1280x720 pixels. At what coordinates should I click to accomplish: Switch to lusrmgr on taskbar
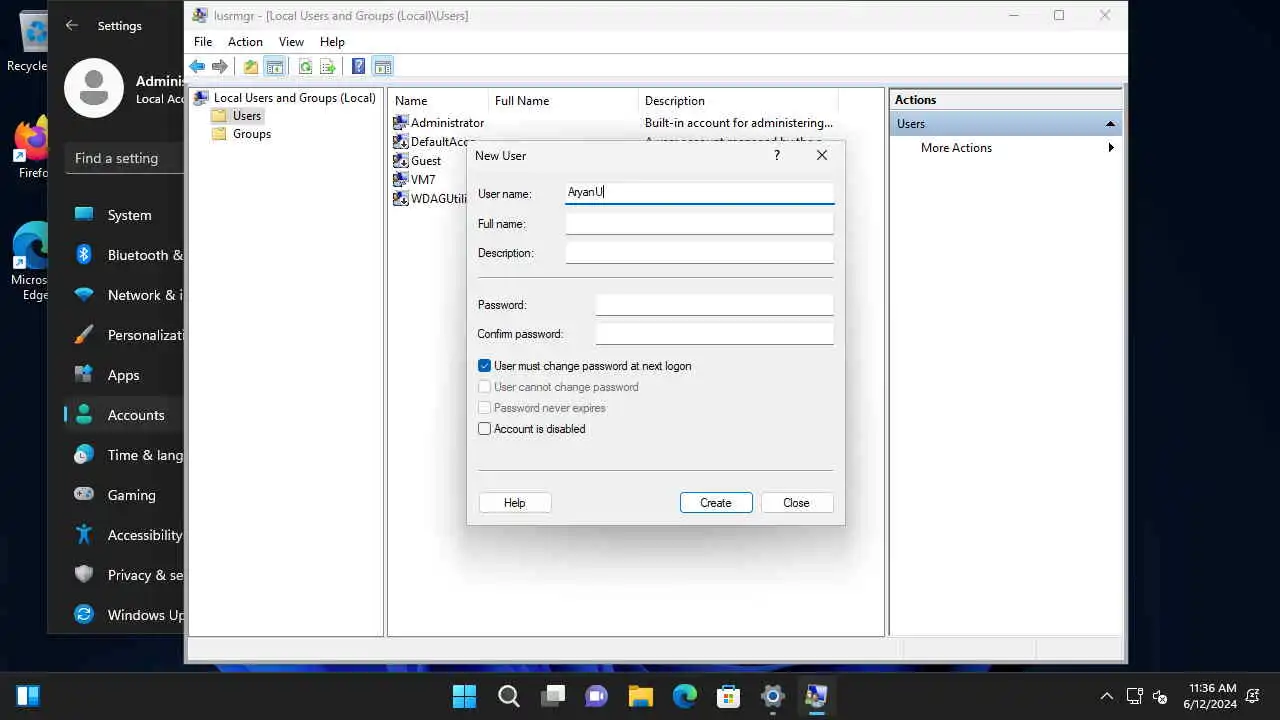[816, 696]
